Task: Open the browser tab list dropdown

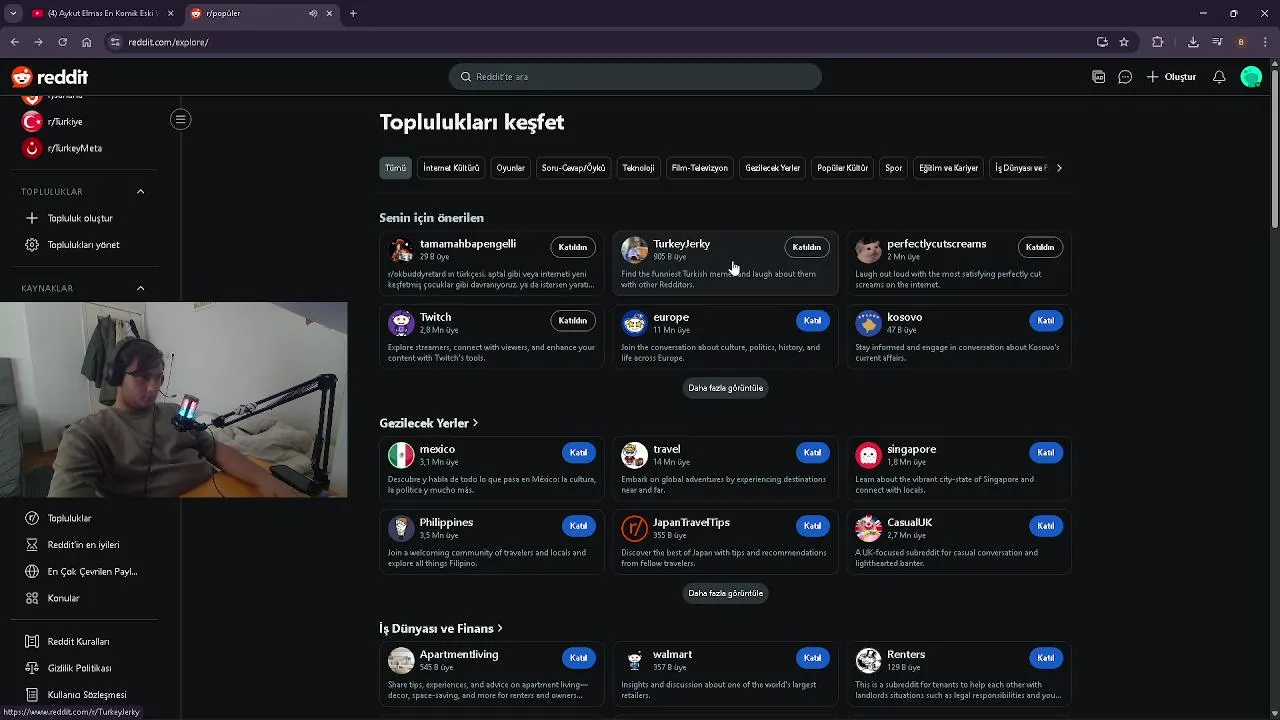Action: pyautogui.click(x=13, y=14)
